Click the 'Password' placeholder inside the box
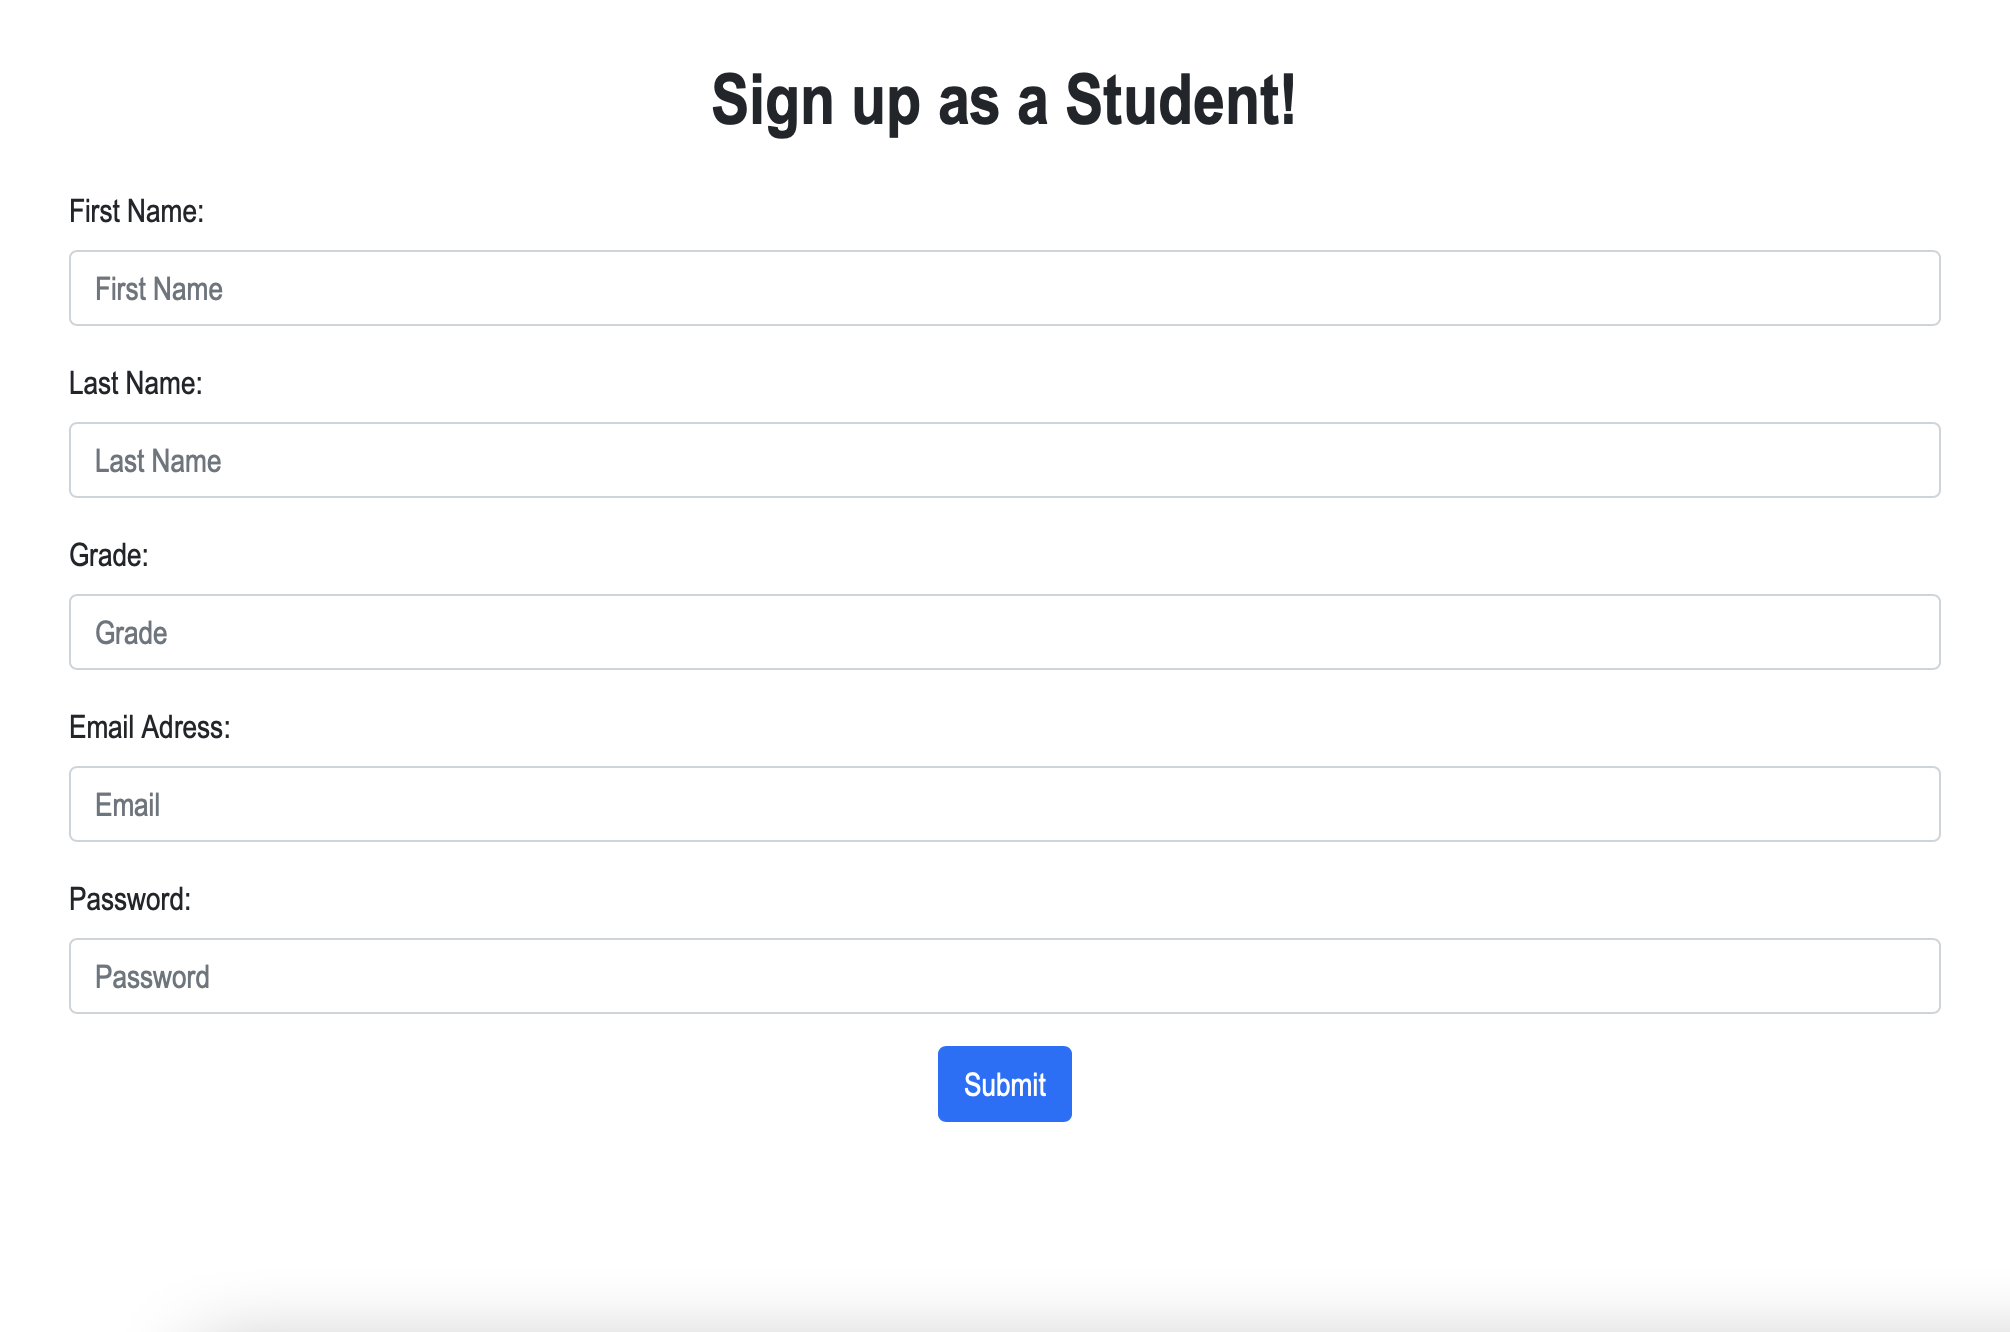2010x1332 pixels. click(151, 977)
